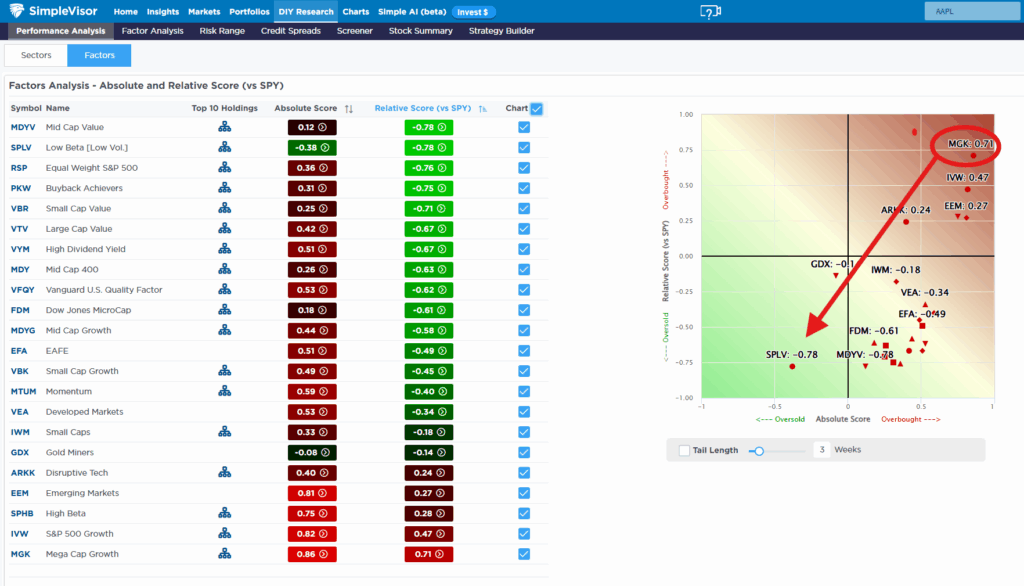Uncheck the Chart checkbox for IWM Small Caps

[522, 432]
